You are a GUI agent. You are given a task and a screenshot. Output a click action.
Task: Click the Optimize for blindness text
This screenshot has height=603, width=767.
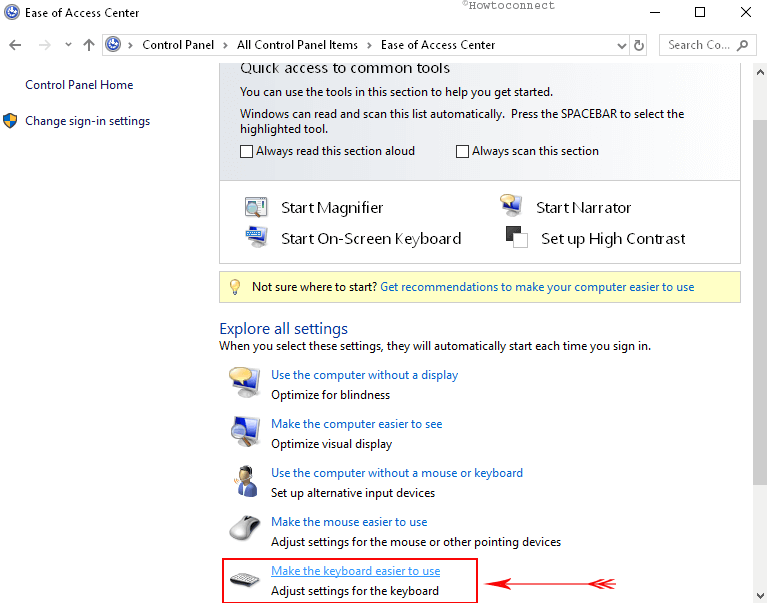(331, 395)
